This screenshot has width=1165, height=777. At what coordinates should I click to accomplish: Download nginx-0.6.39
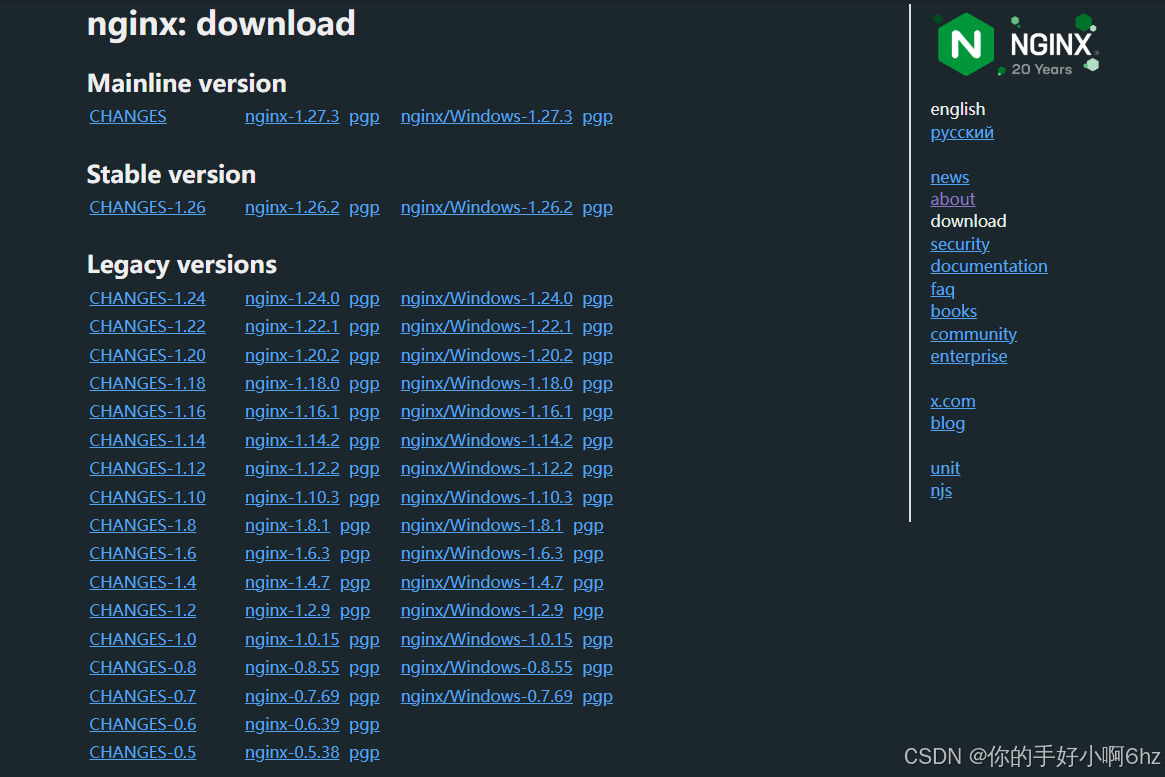[x=292, y=724]
